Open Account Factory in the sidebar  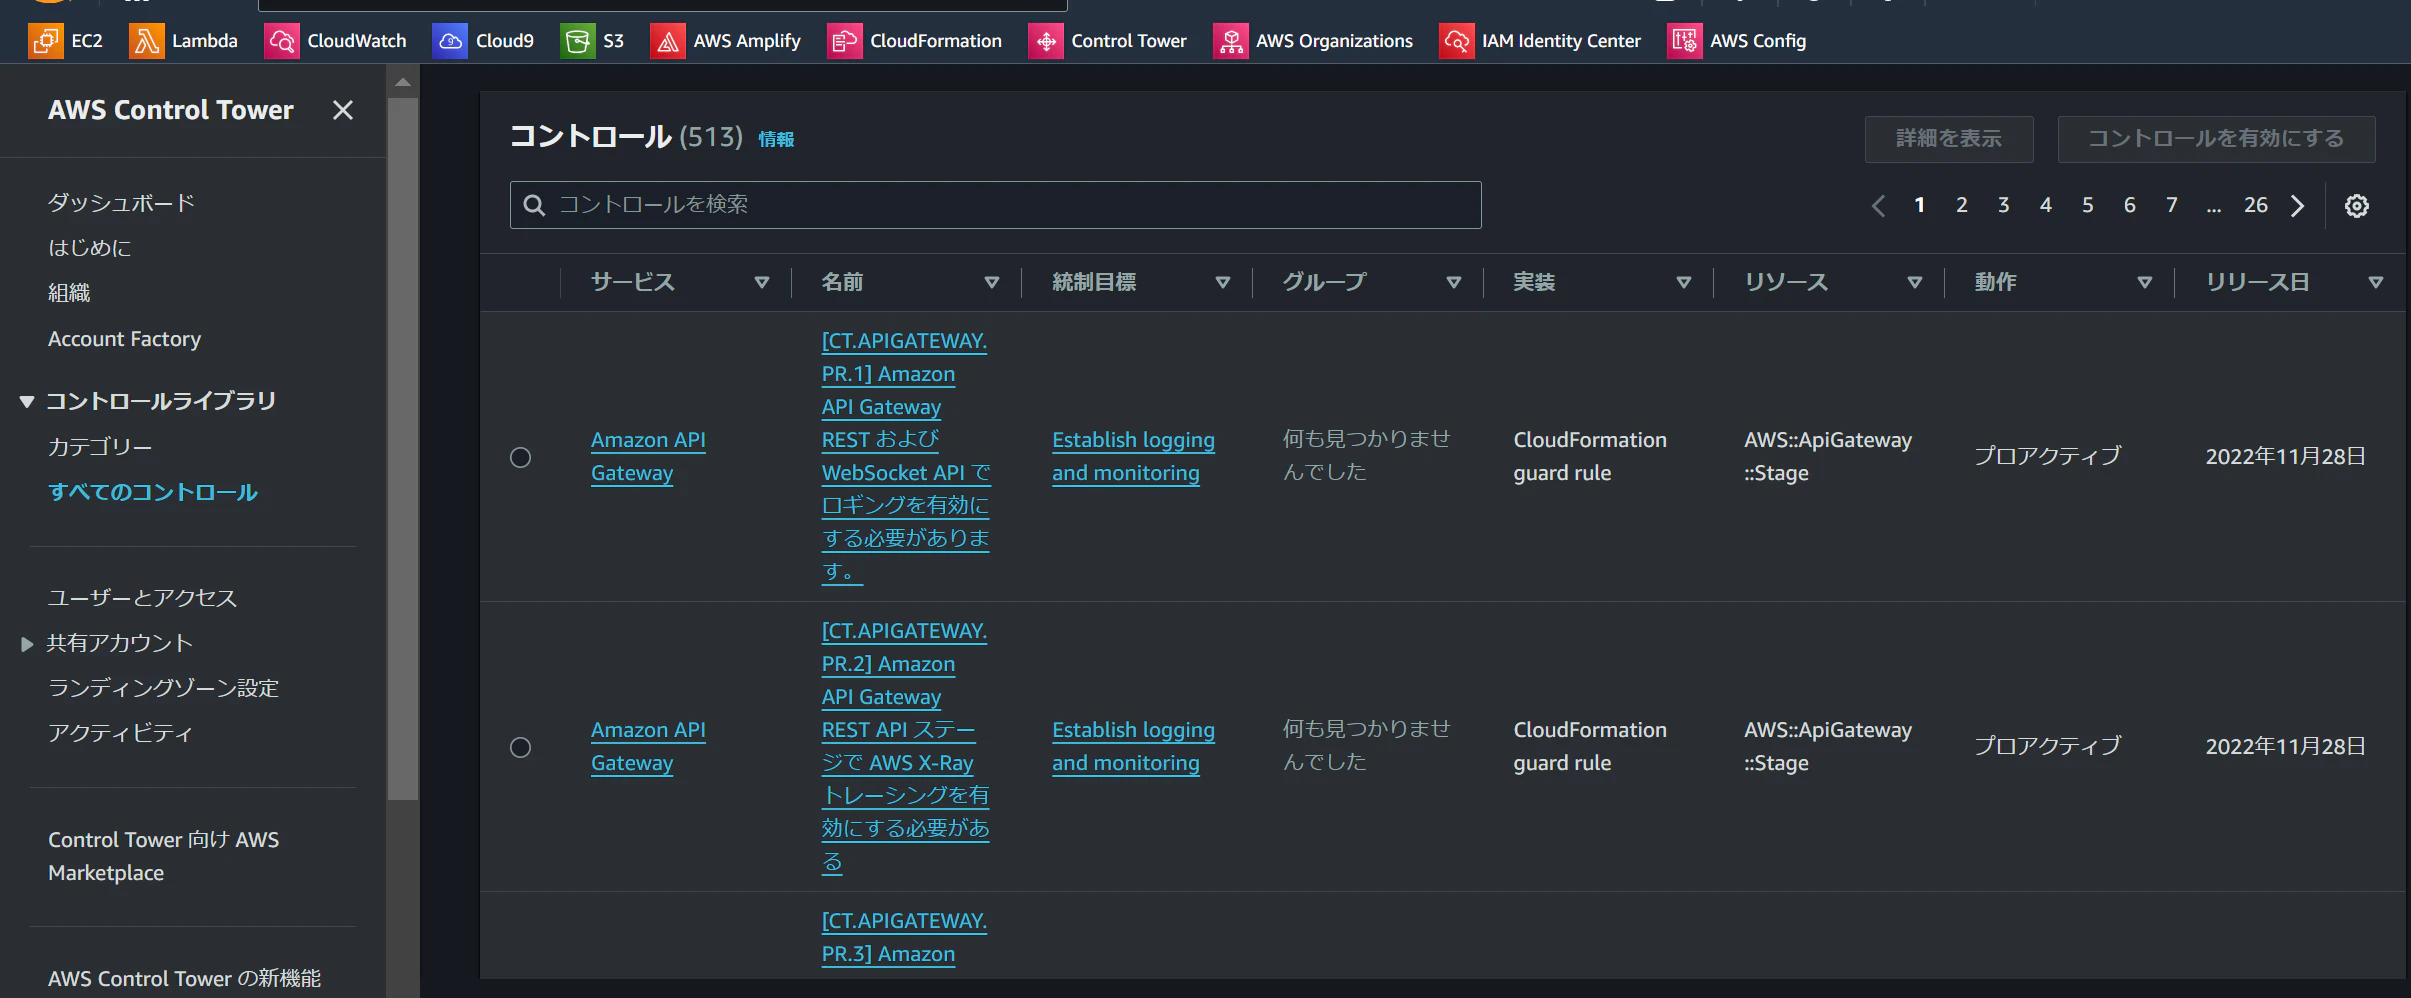coord(124,339)
